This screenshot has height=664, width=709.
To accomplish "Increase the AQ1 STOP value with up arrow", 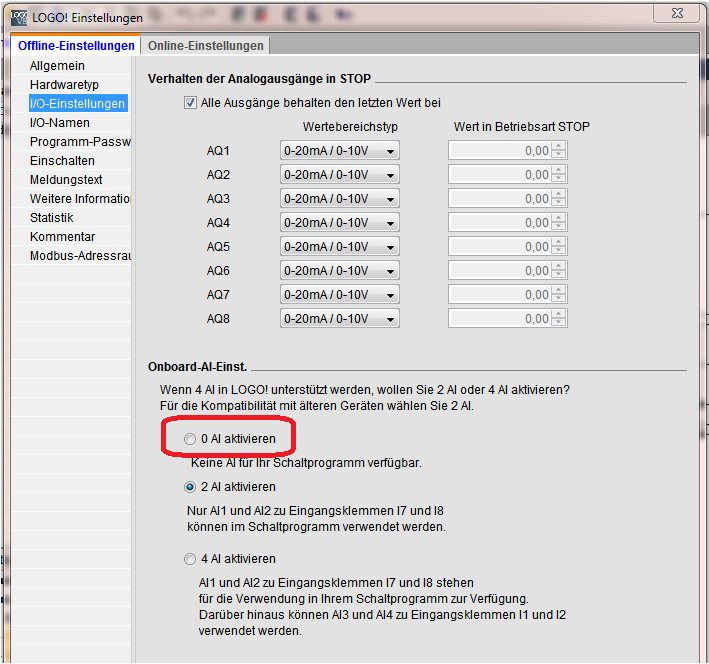I will pos(559,146).
